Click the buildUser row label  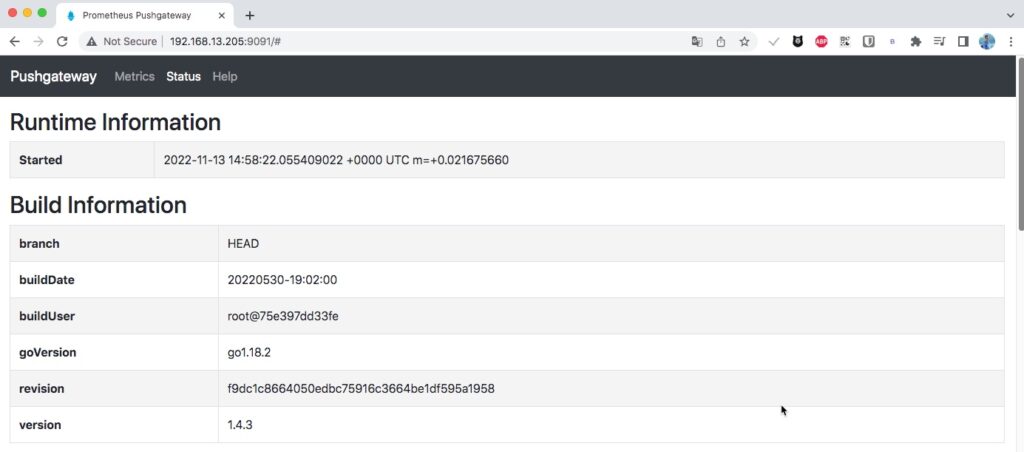pyautogui.click(x=47, y=316)
